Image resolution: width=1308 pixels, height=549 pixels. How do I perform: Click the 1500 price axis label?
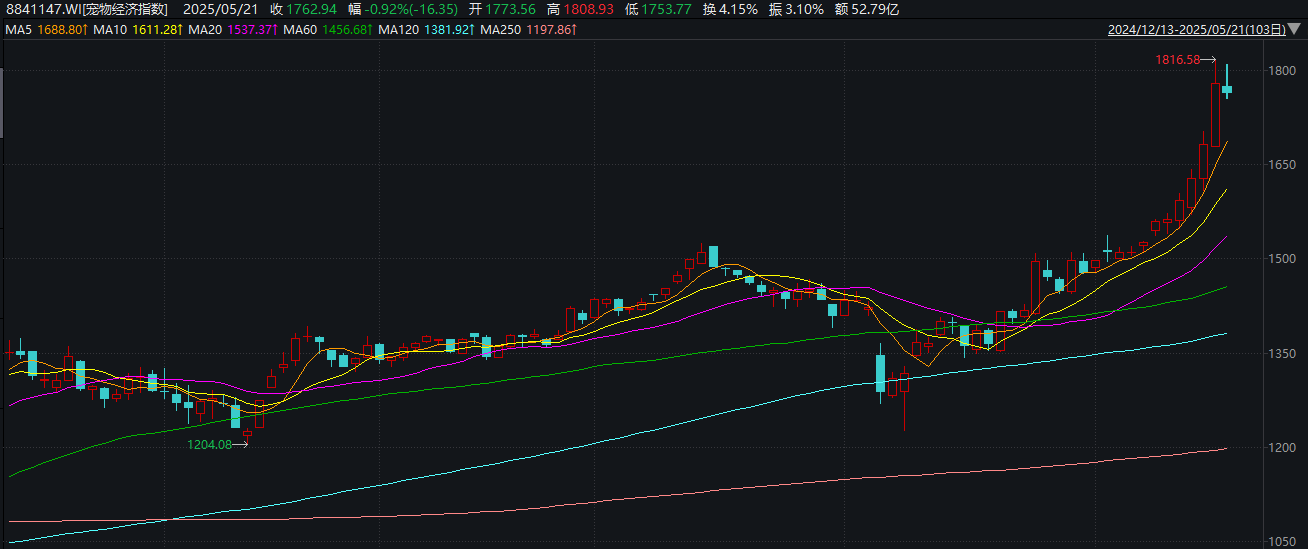tap(1282, 259)
